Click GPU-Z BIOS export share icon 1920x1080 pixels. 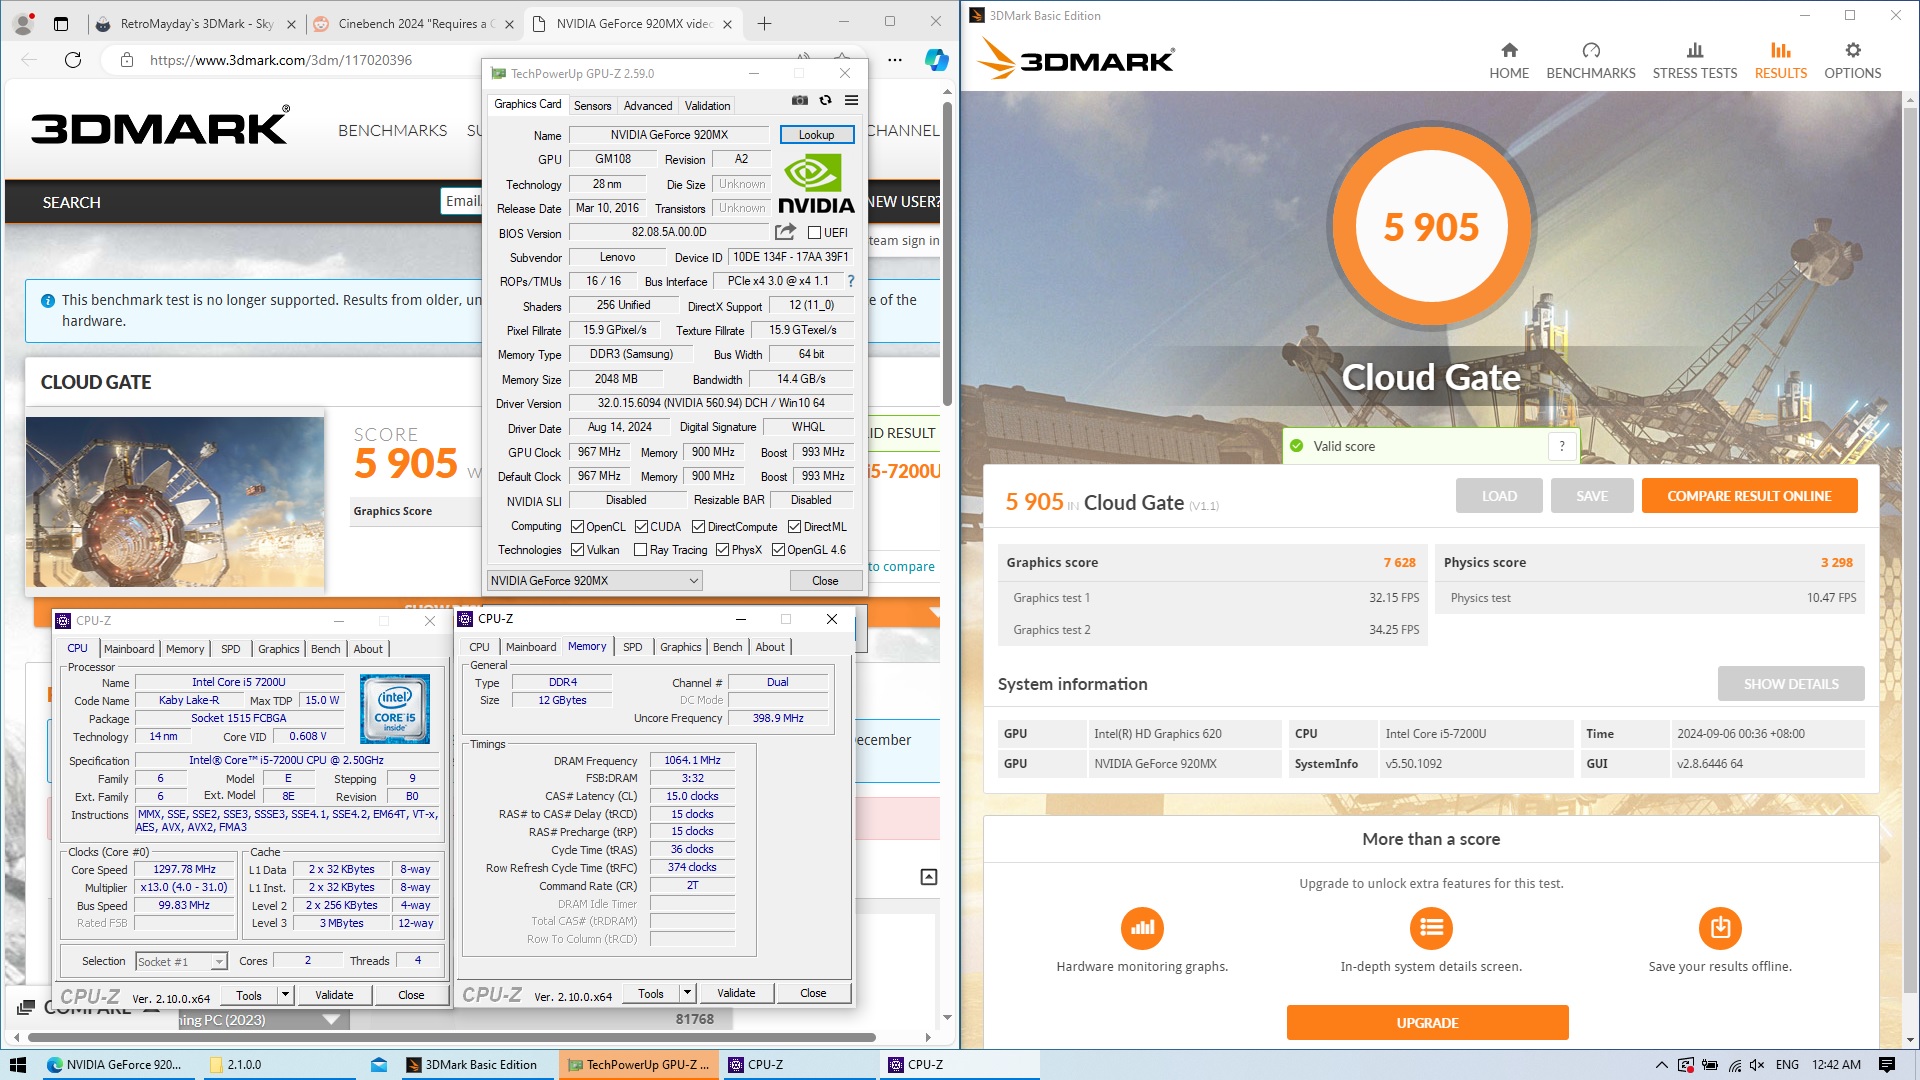pos(786,232)
